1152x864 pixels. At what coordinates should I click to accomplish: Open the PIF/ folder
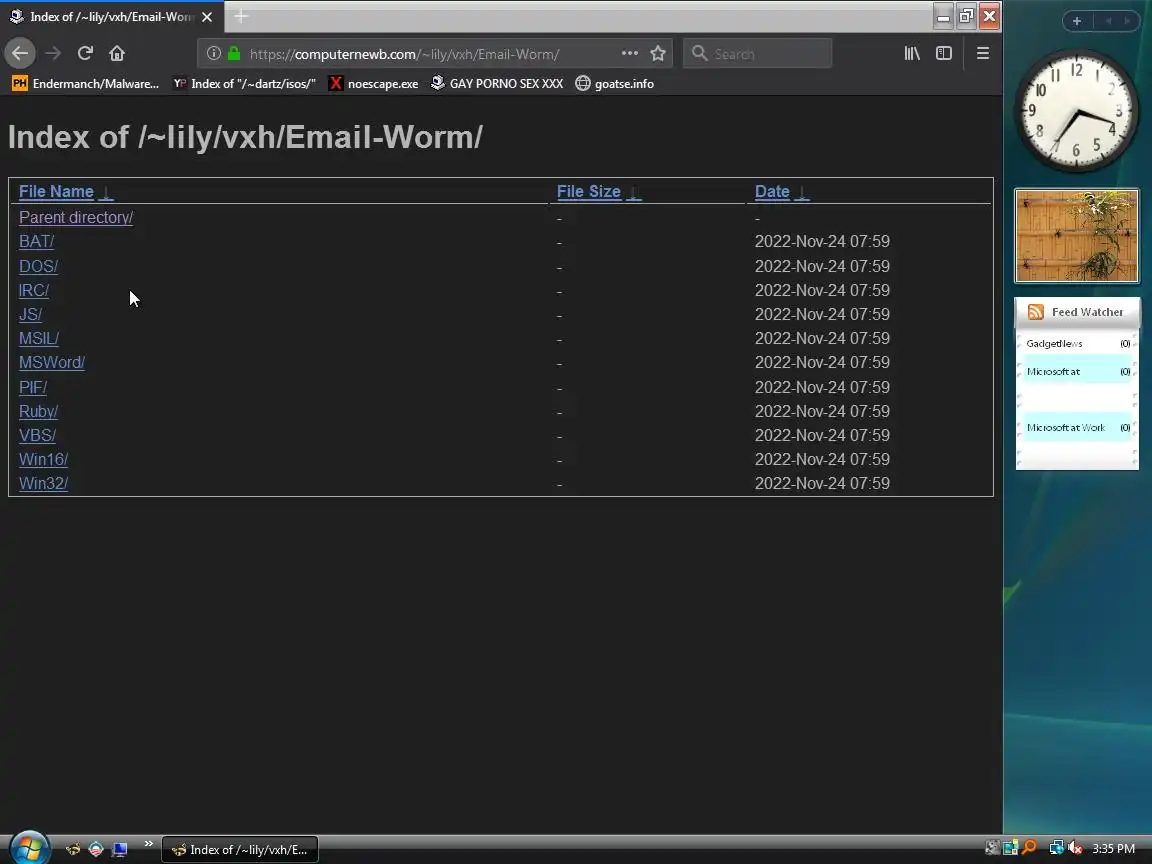[x=33, y=387]
